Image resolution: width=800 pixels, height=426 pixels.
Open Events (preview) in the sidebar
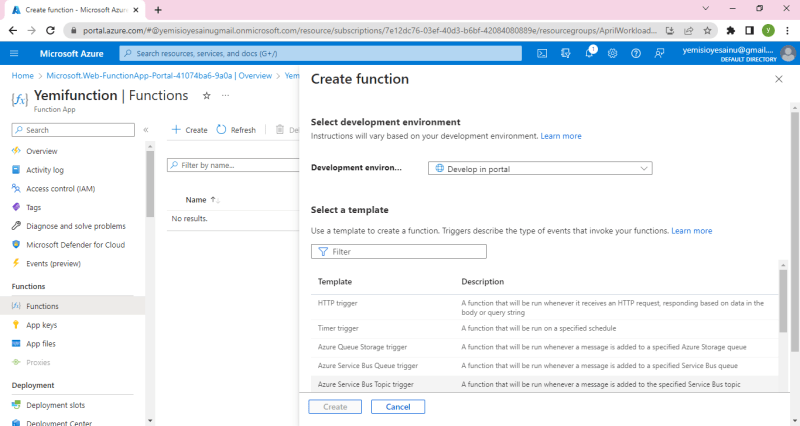pyautogui.click(x=53, y=264)
